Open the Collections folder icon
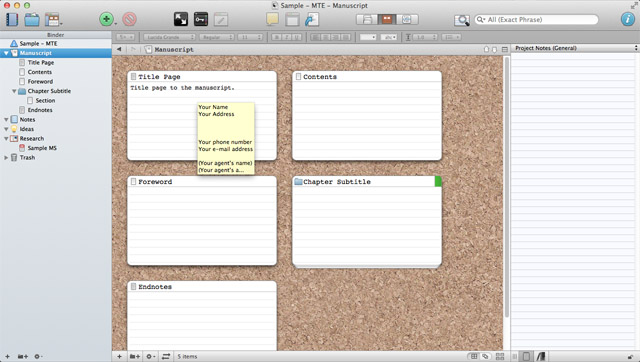Image resolution: width=640 pixels, height=362 pixels. [x=32, y=20]
